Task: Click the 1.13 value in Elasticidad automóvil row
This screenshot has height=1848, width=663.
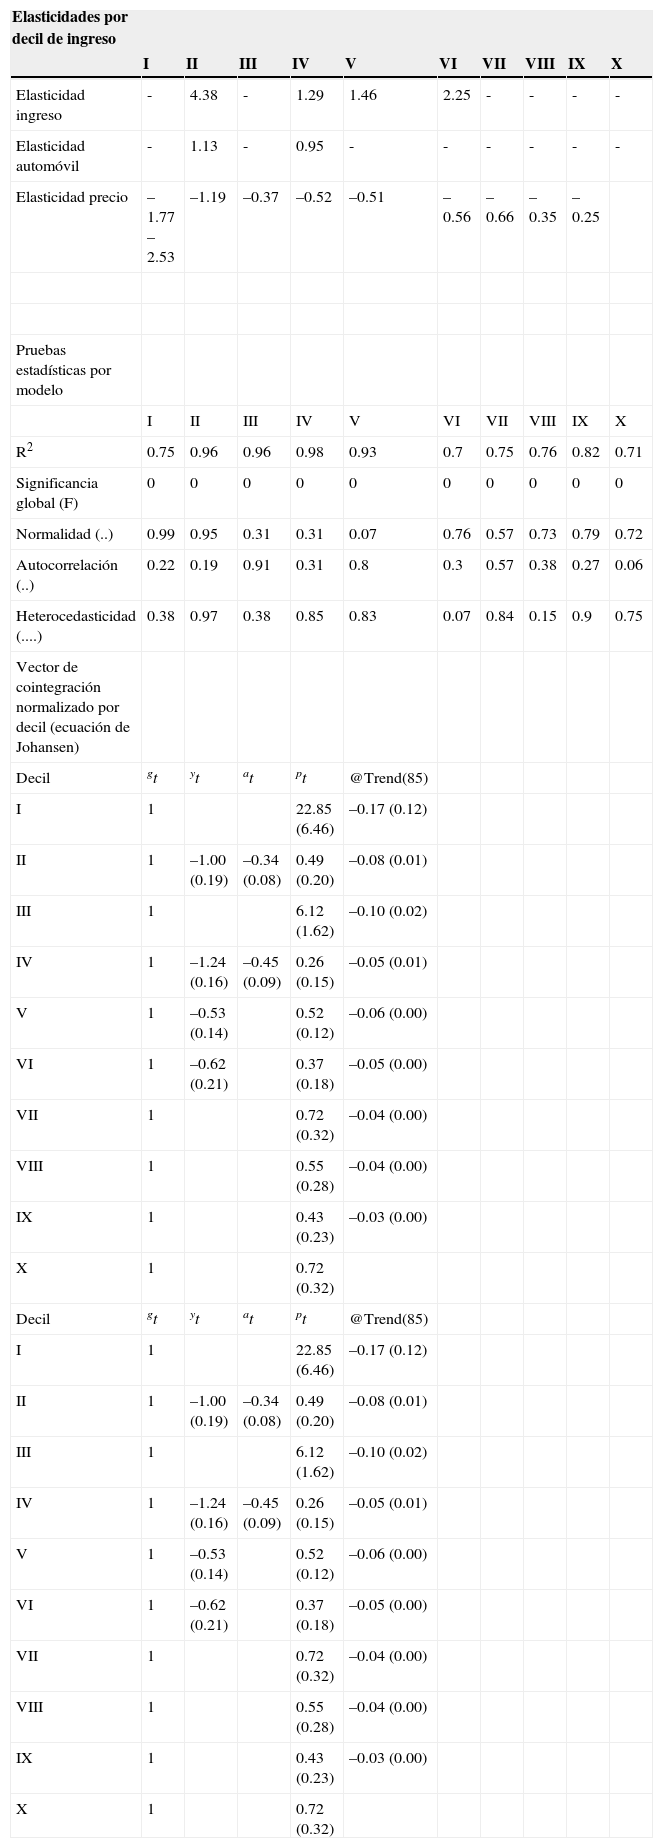Action: point(204,146)
